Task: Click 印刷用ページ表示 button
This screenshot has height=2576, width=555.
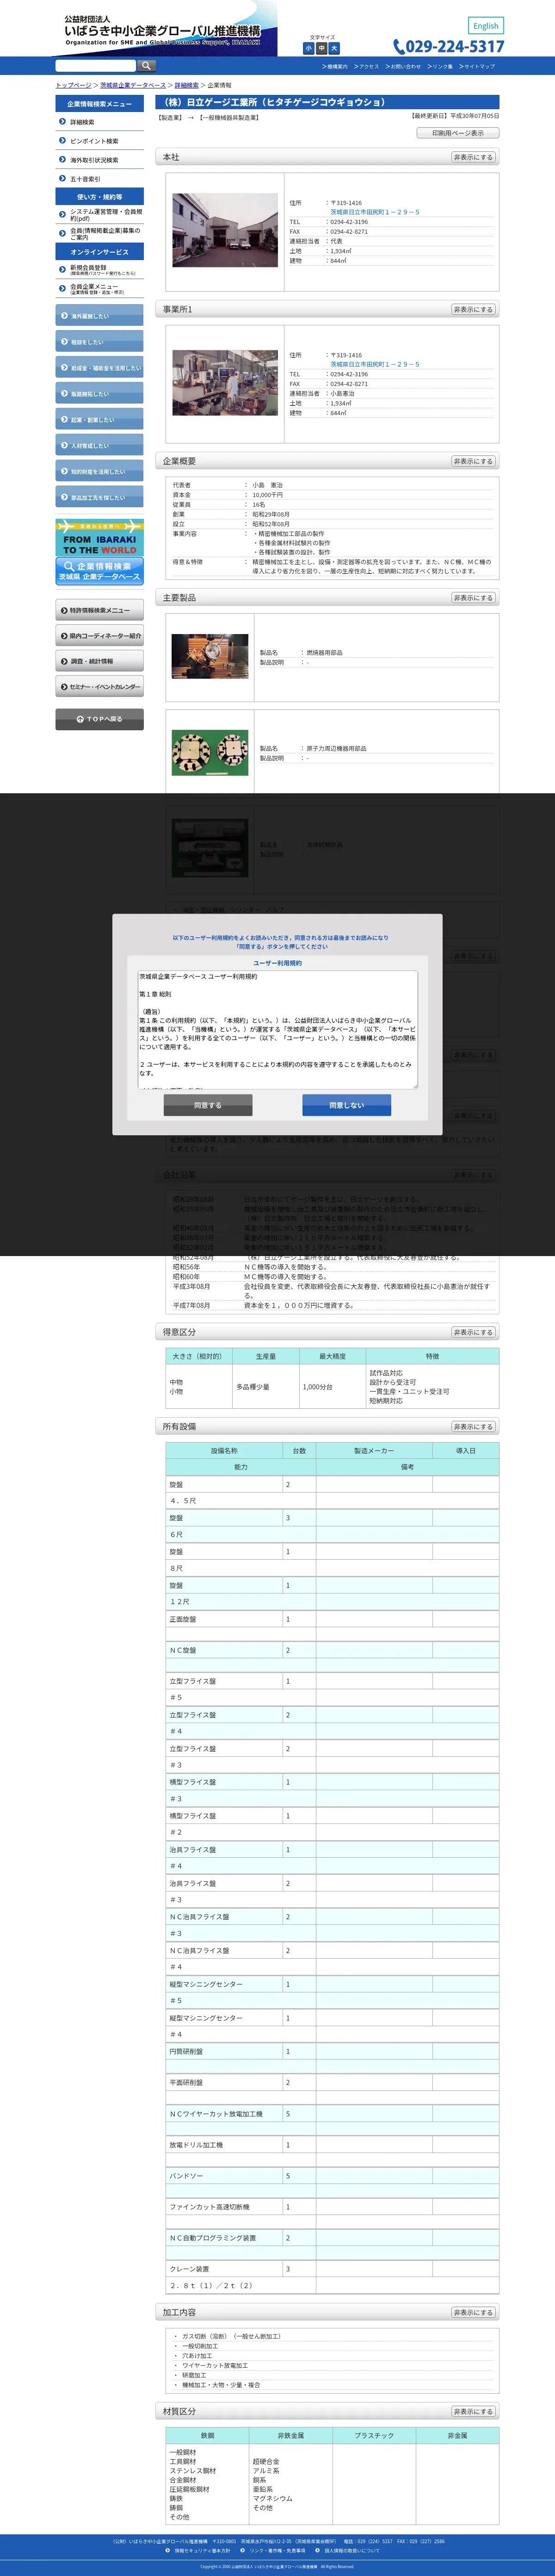Action: (458, 133)
